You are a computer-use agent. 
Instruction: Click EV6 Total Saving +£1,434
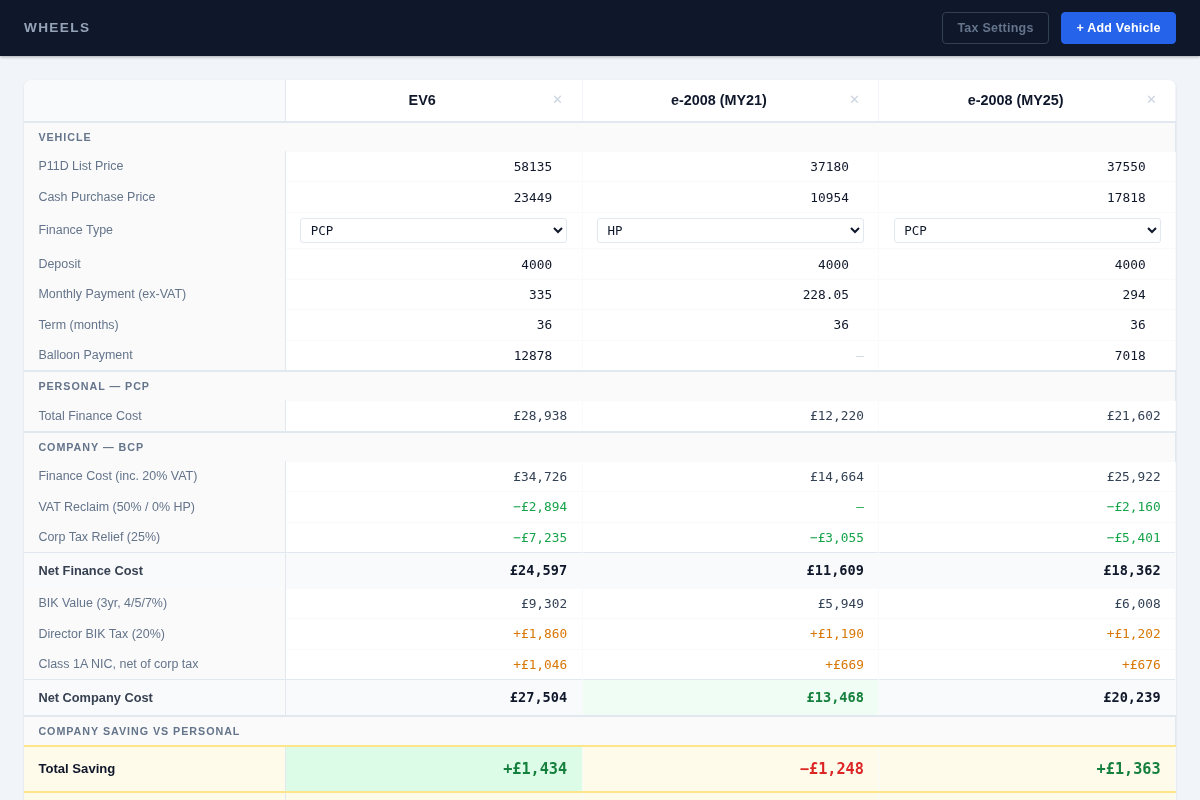535,769
